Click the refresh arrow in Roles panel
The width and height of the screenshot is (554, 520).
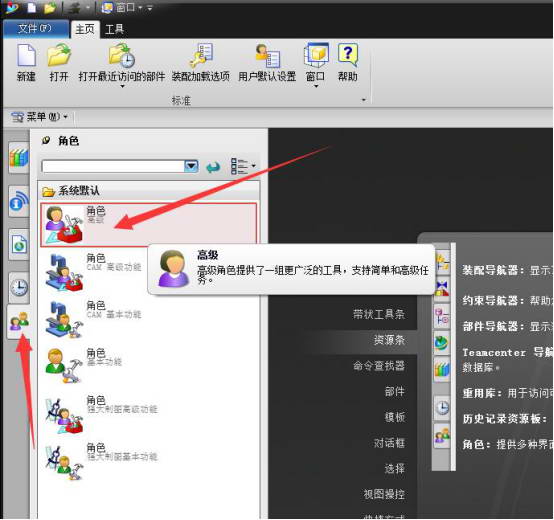click(213, 167)
